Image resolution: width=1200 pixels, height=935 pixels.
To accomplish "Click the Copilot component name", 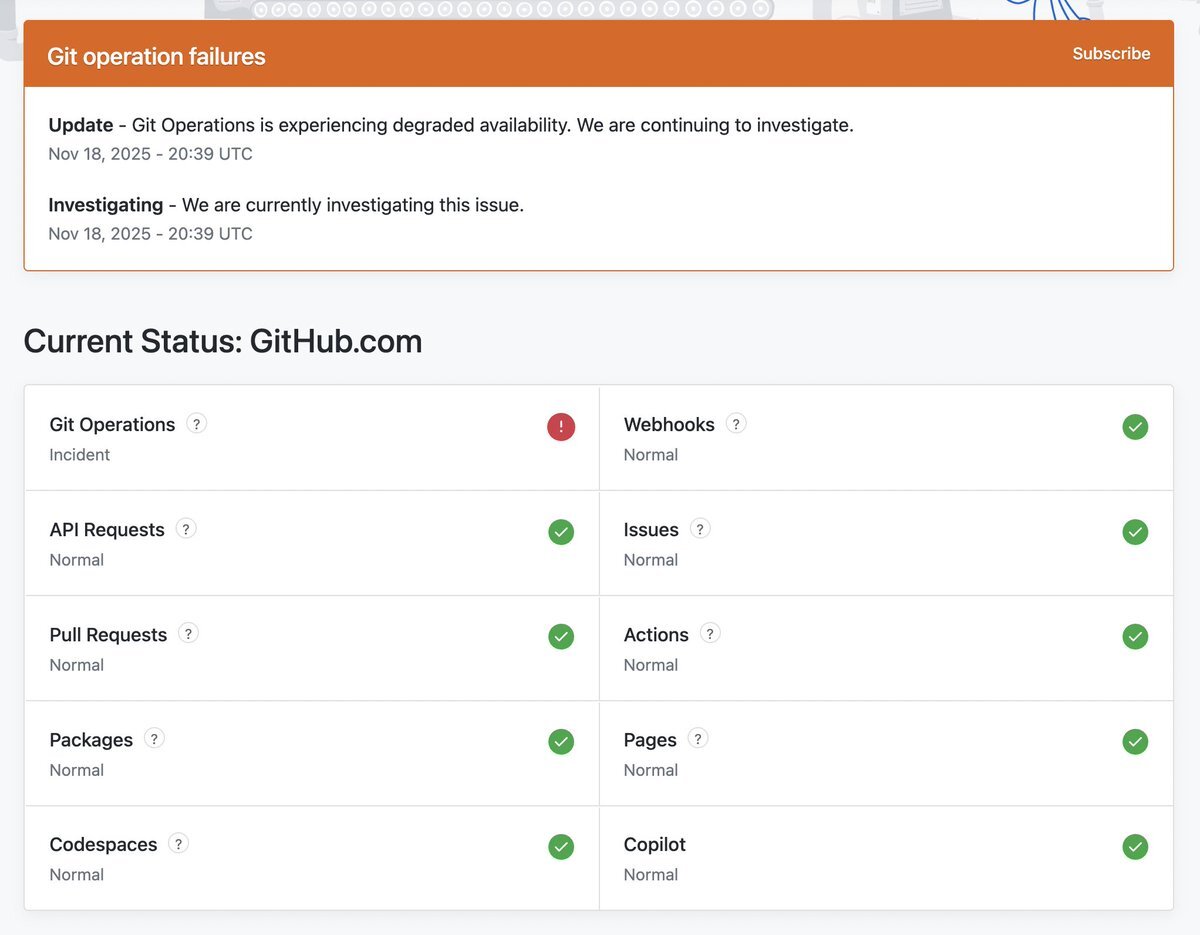I will pos(654,845).
